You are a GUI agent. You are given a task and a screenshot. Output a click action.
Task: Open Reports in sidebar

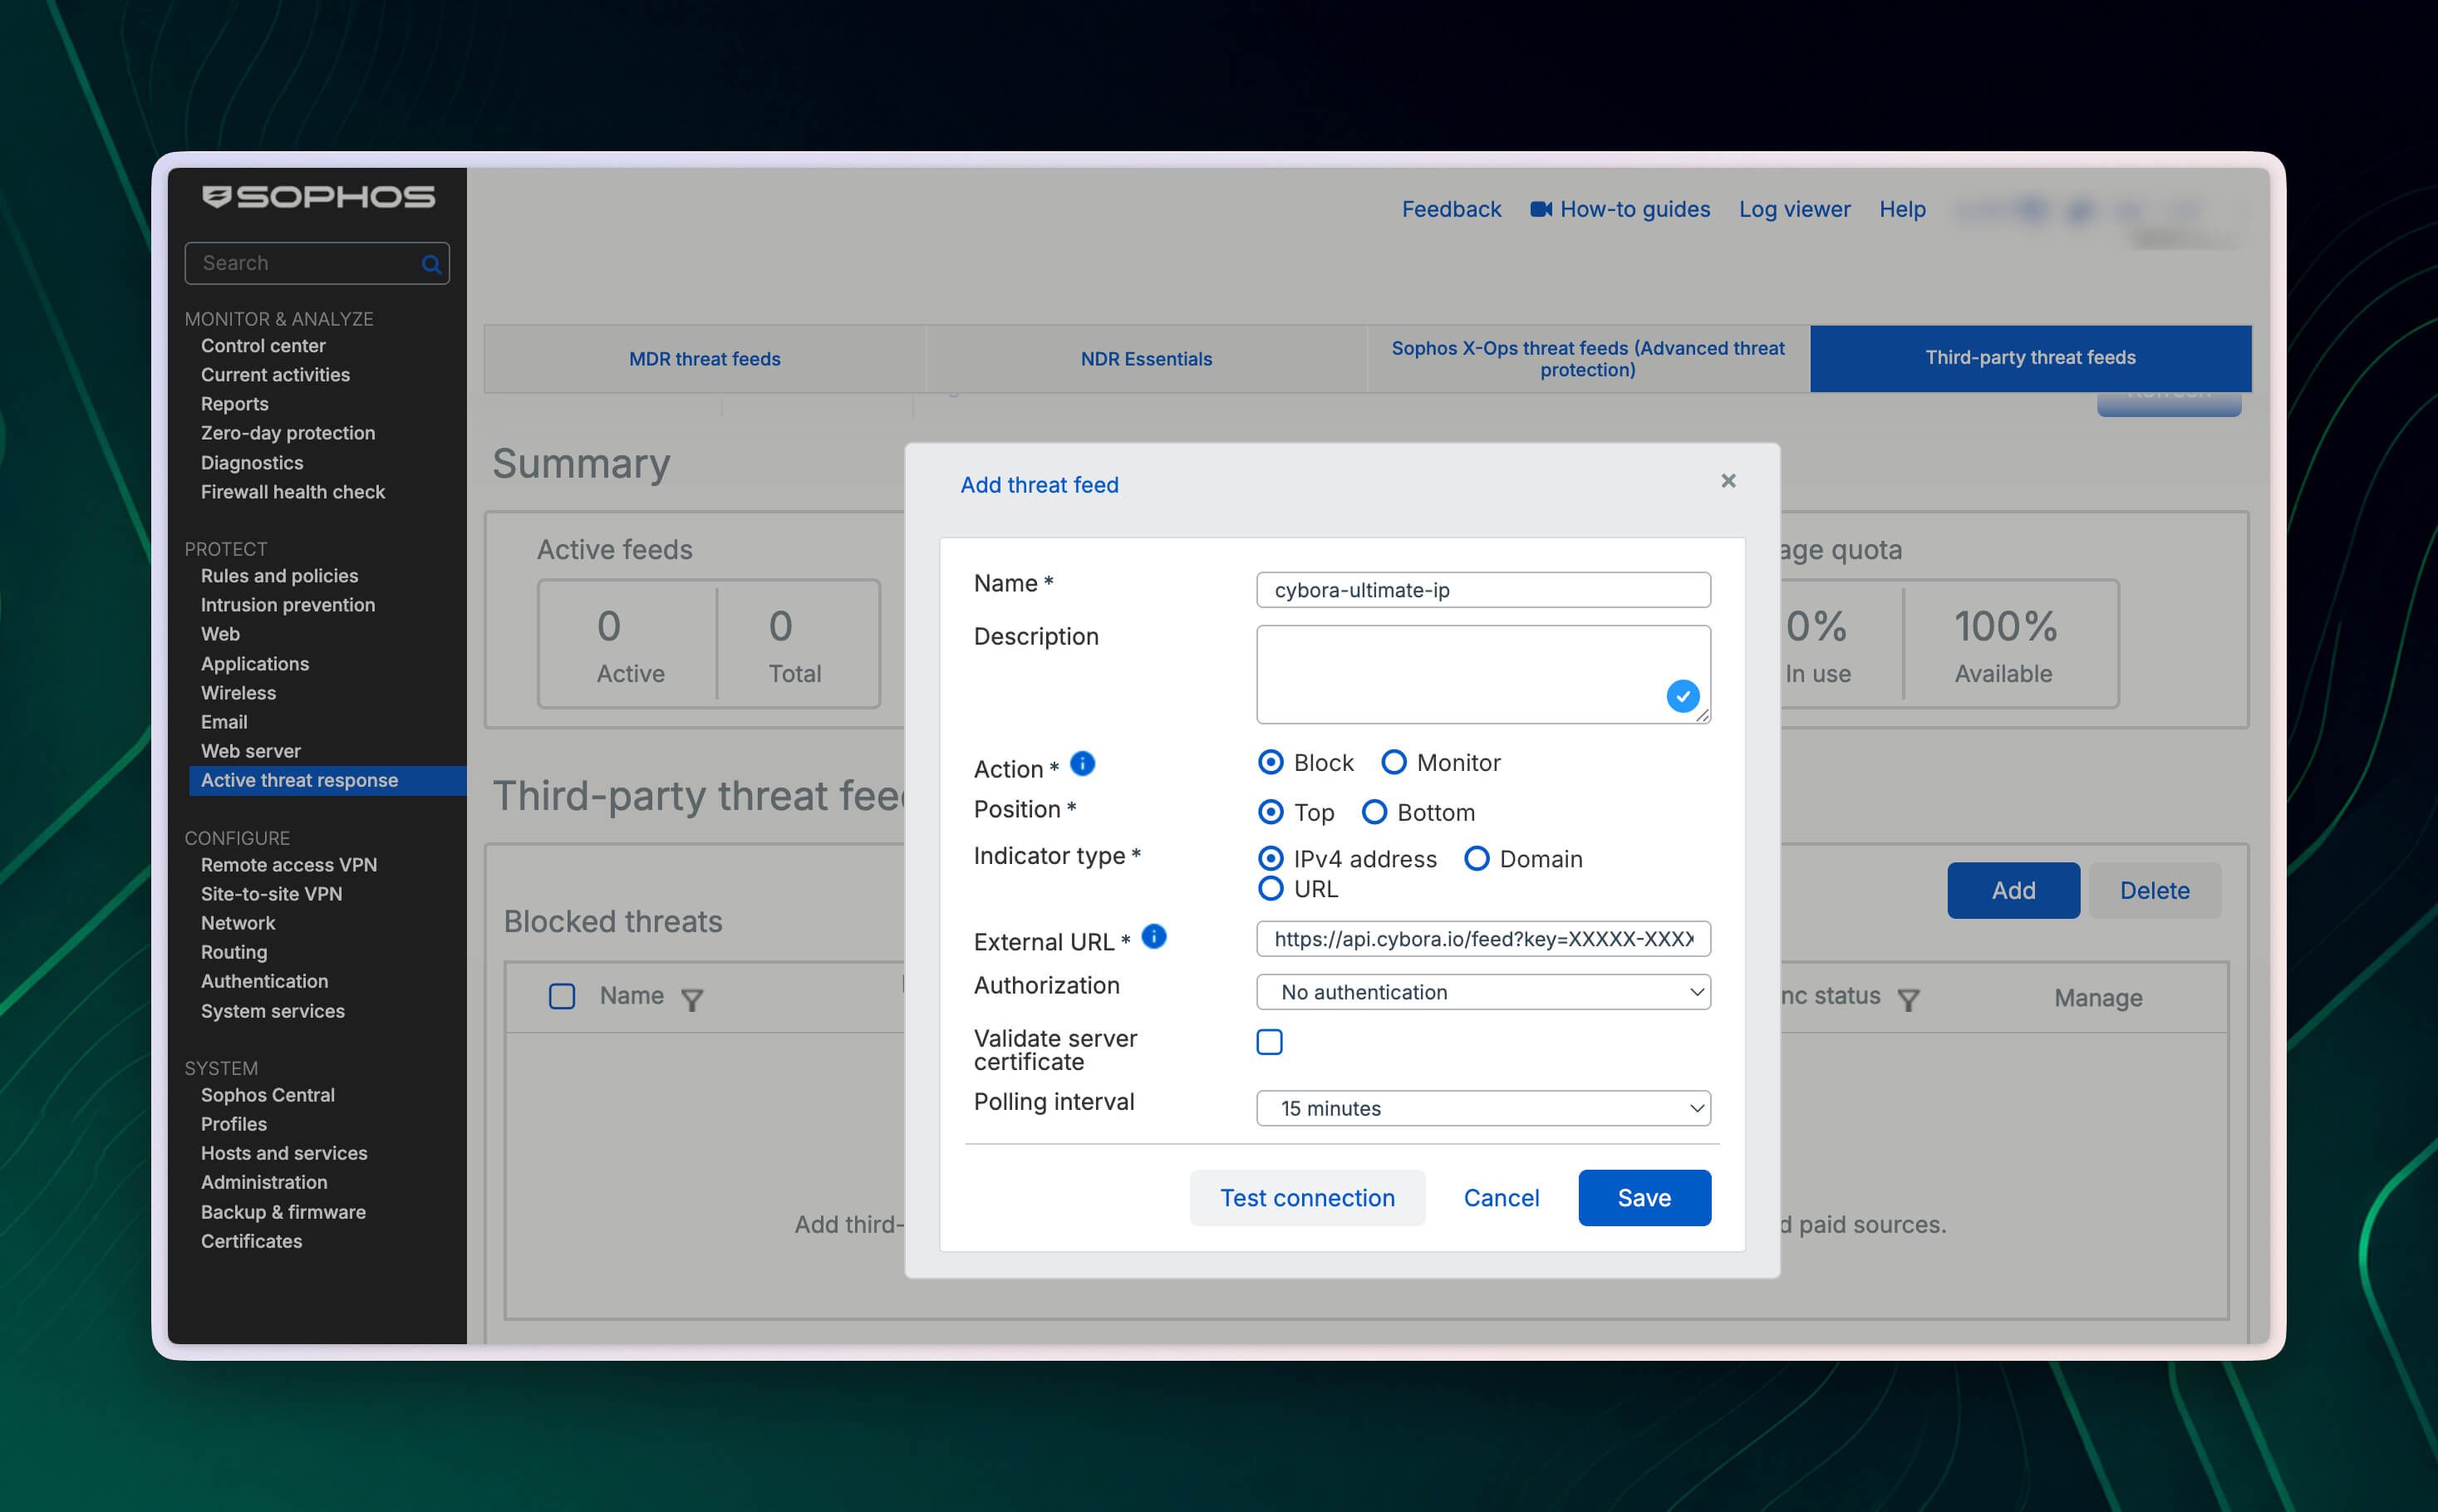234,404
